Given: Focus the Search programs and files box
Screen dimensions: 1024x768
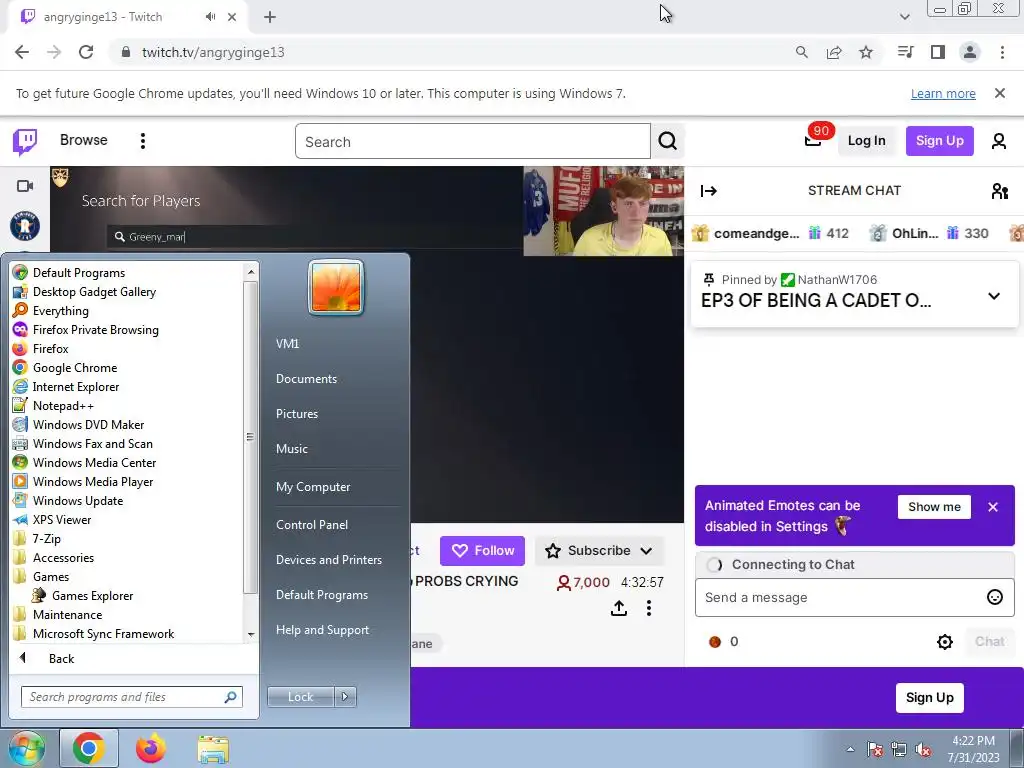Looking at the screenshot, I should pyautogui.click(x=131, y=697).
